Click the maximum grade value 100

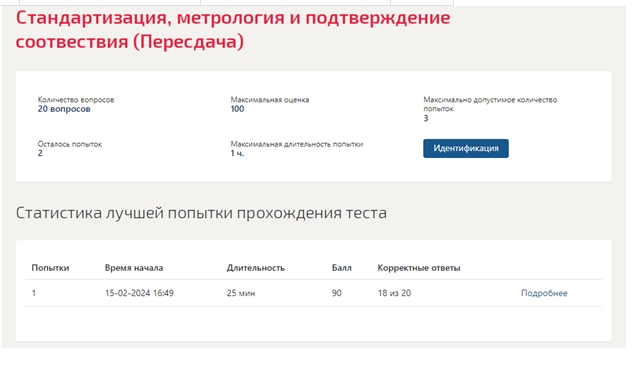click(x=237, y=109)
